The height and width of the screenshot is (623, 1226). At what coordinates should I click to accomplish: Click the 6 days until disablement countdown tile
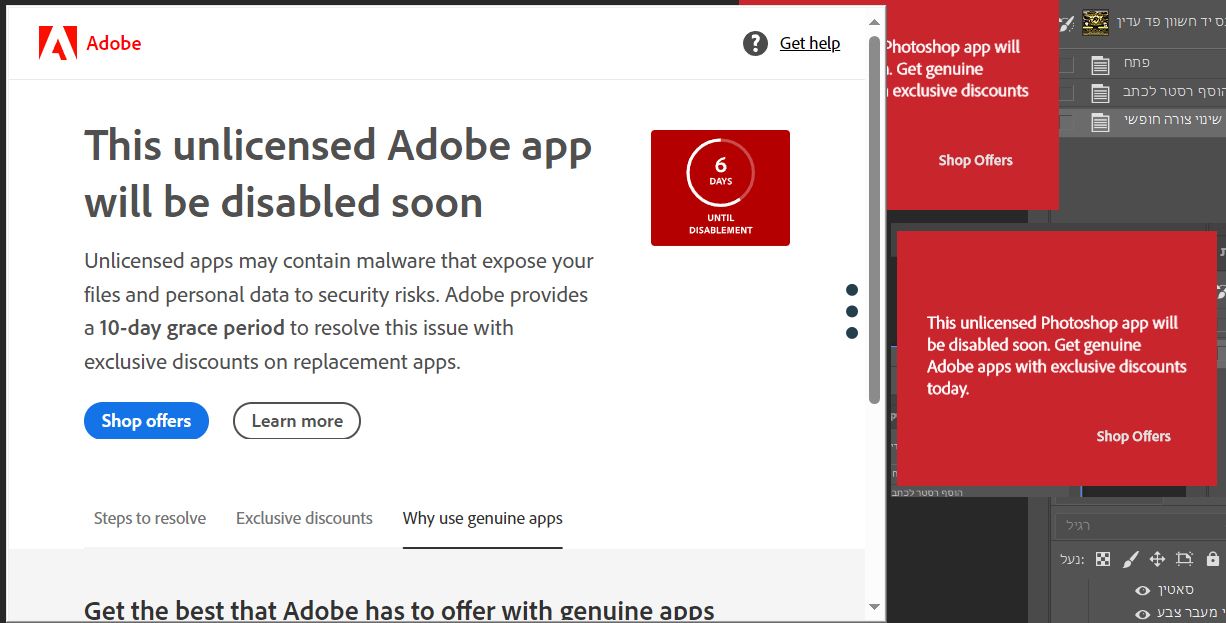720,188
